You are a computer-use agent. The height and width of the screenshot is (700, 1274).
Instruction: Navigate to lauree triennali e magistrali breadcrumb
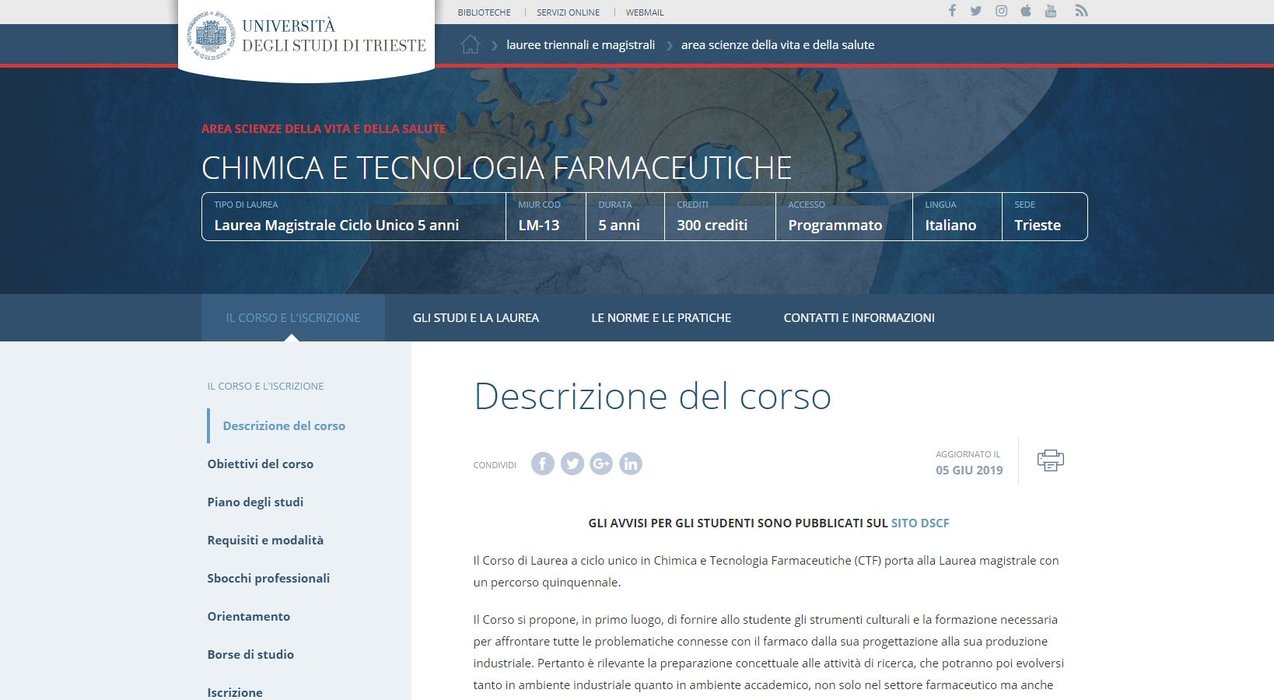580,45
